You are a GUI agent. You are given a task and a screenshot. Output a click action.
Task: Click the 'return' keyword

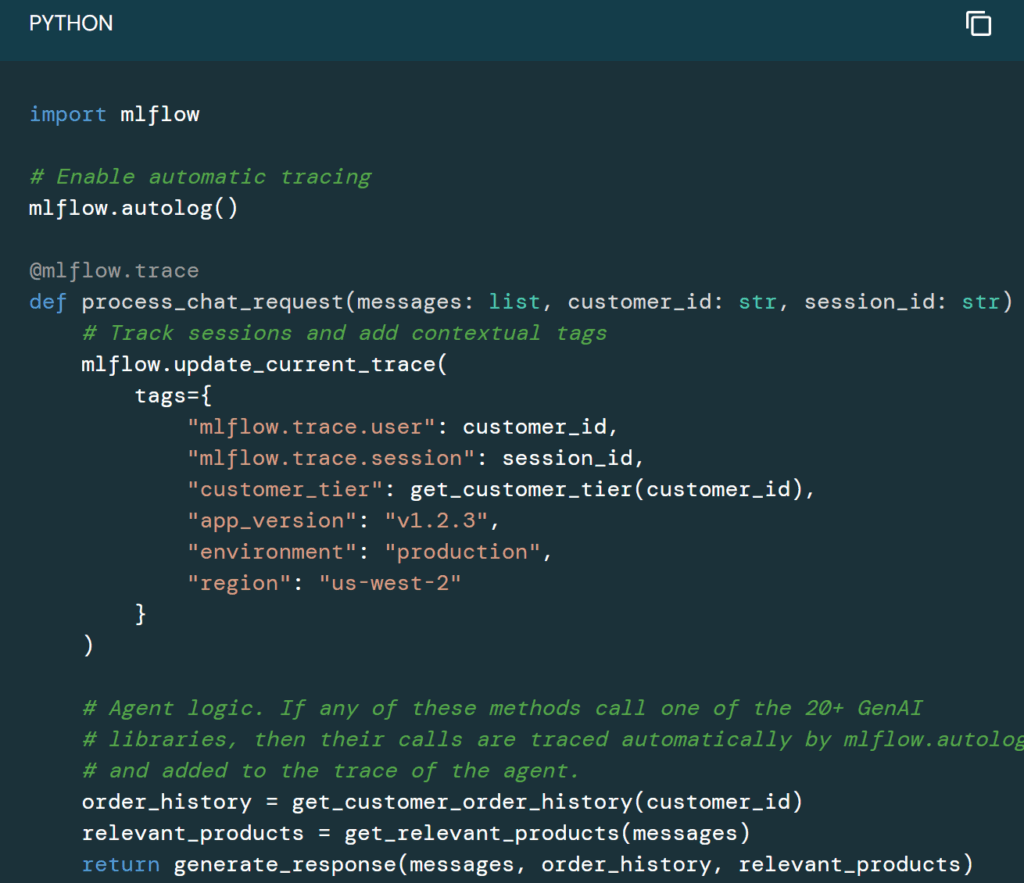click(x=121, y=864)
